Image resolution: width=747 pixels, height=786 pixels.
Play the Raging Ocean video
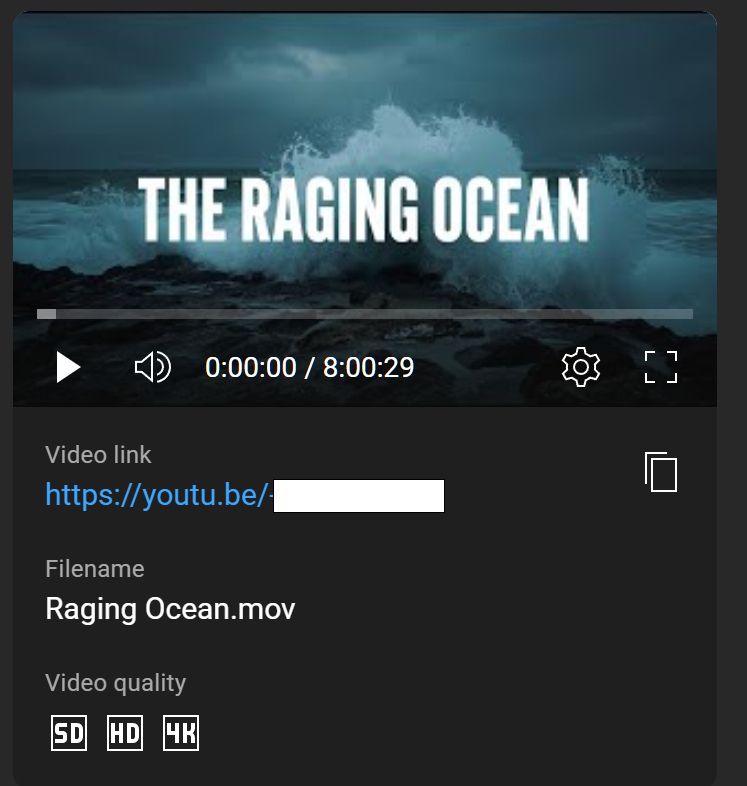tap(68, 367)
